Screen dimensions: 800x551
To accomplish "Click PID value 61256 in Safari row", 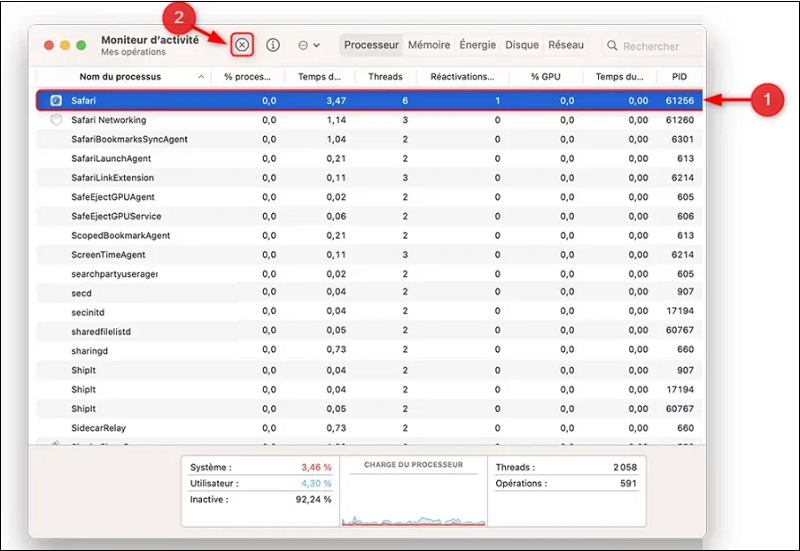I will [x=680, y=101].
